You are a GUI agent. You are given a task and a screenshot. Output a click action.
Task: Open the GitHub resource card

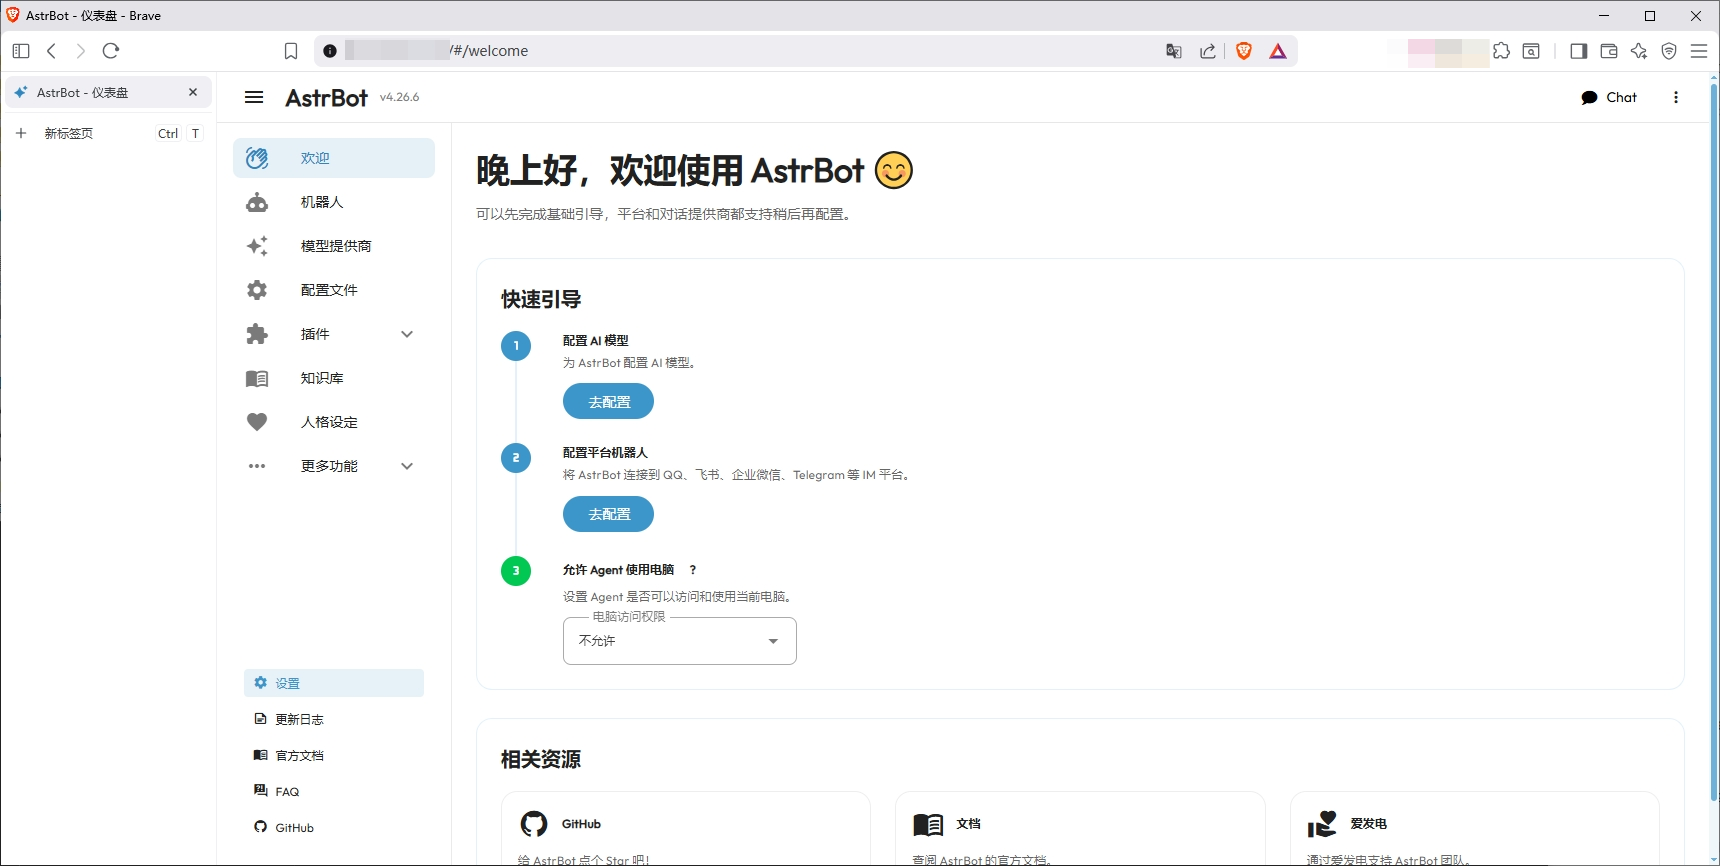[x=686, y=828]
